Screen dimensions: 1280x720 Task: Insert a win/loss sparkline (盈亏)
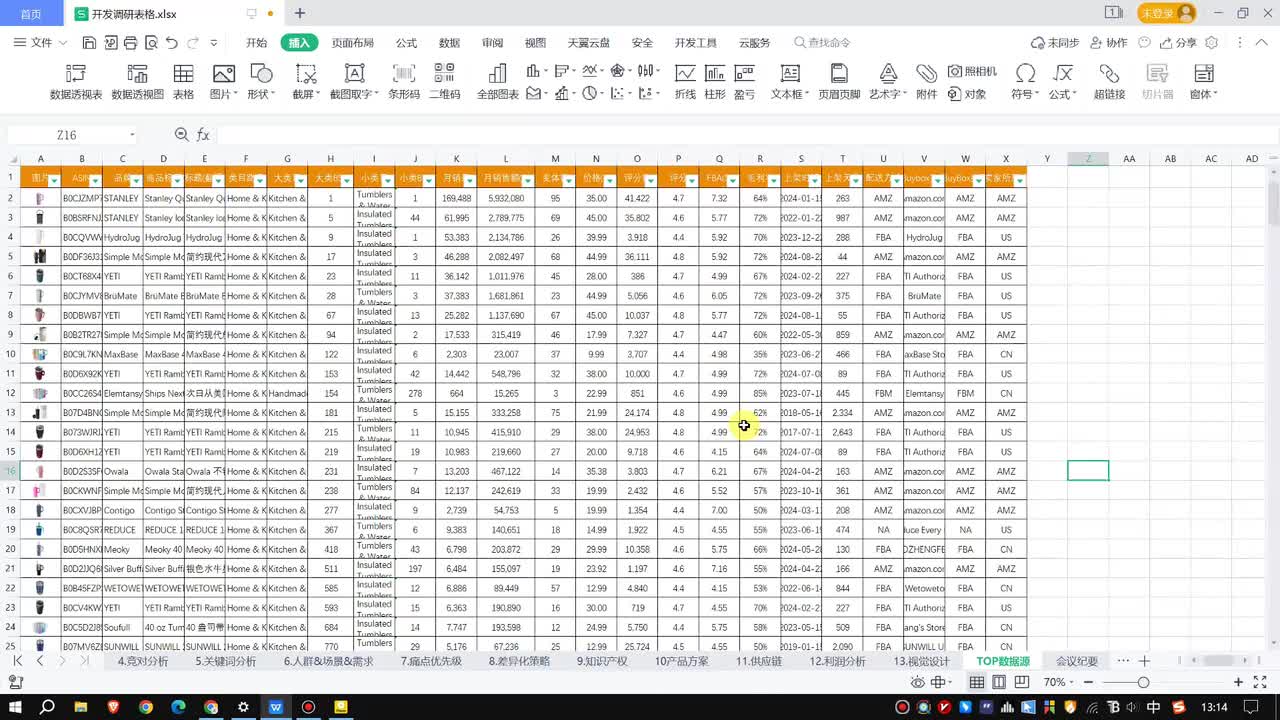click(744, 82)
